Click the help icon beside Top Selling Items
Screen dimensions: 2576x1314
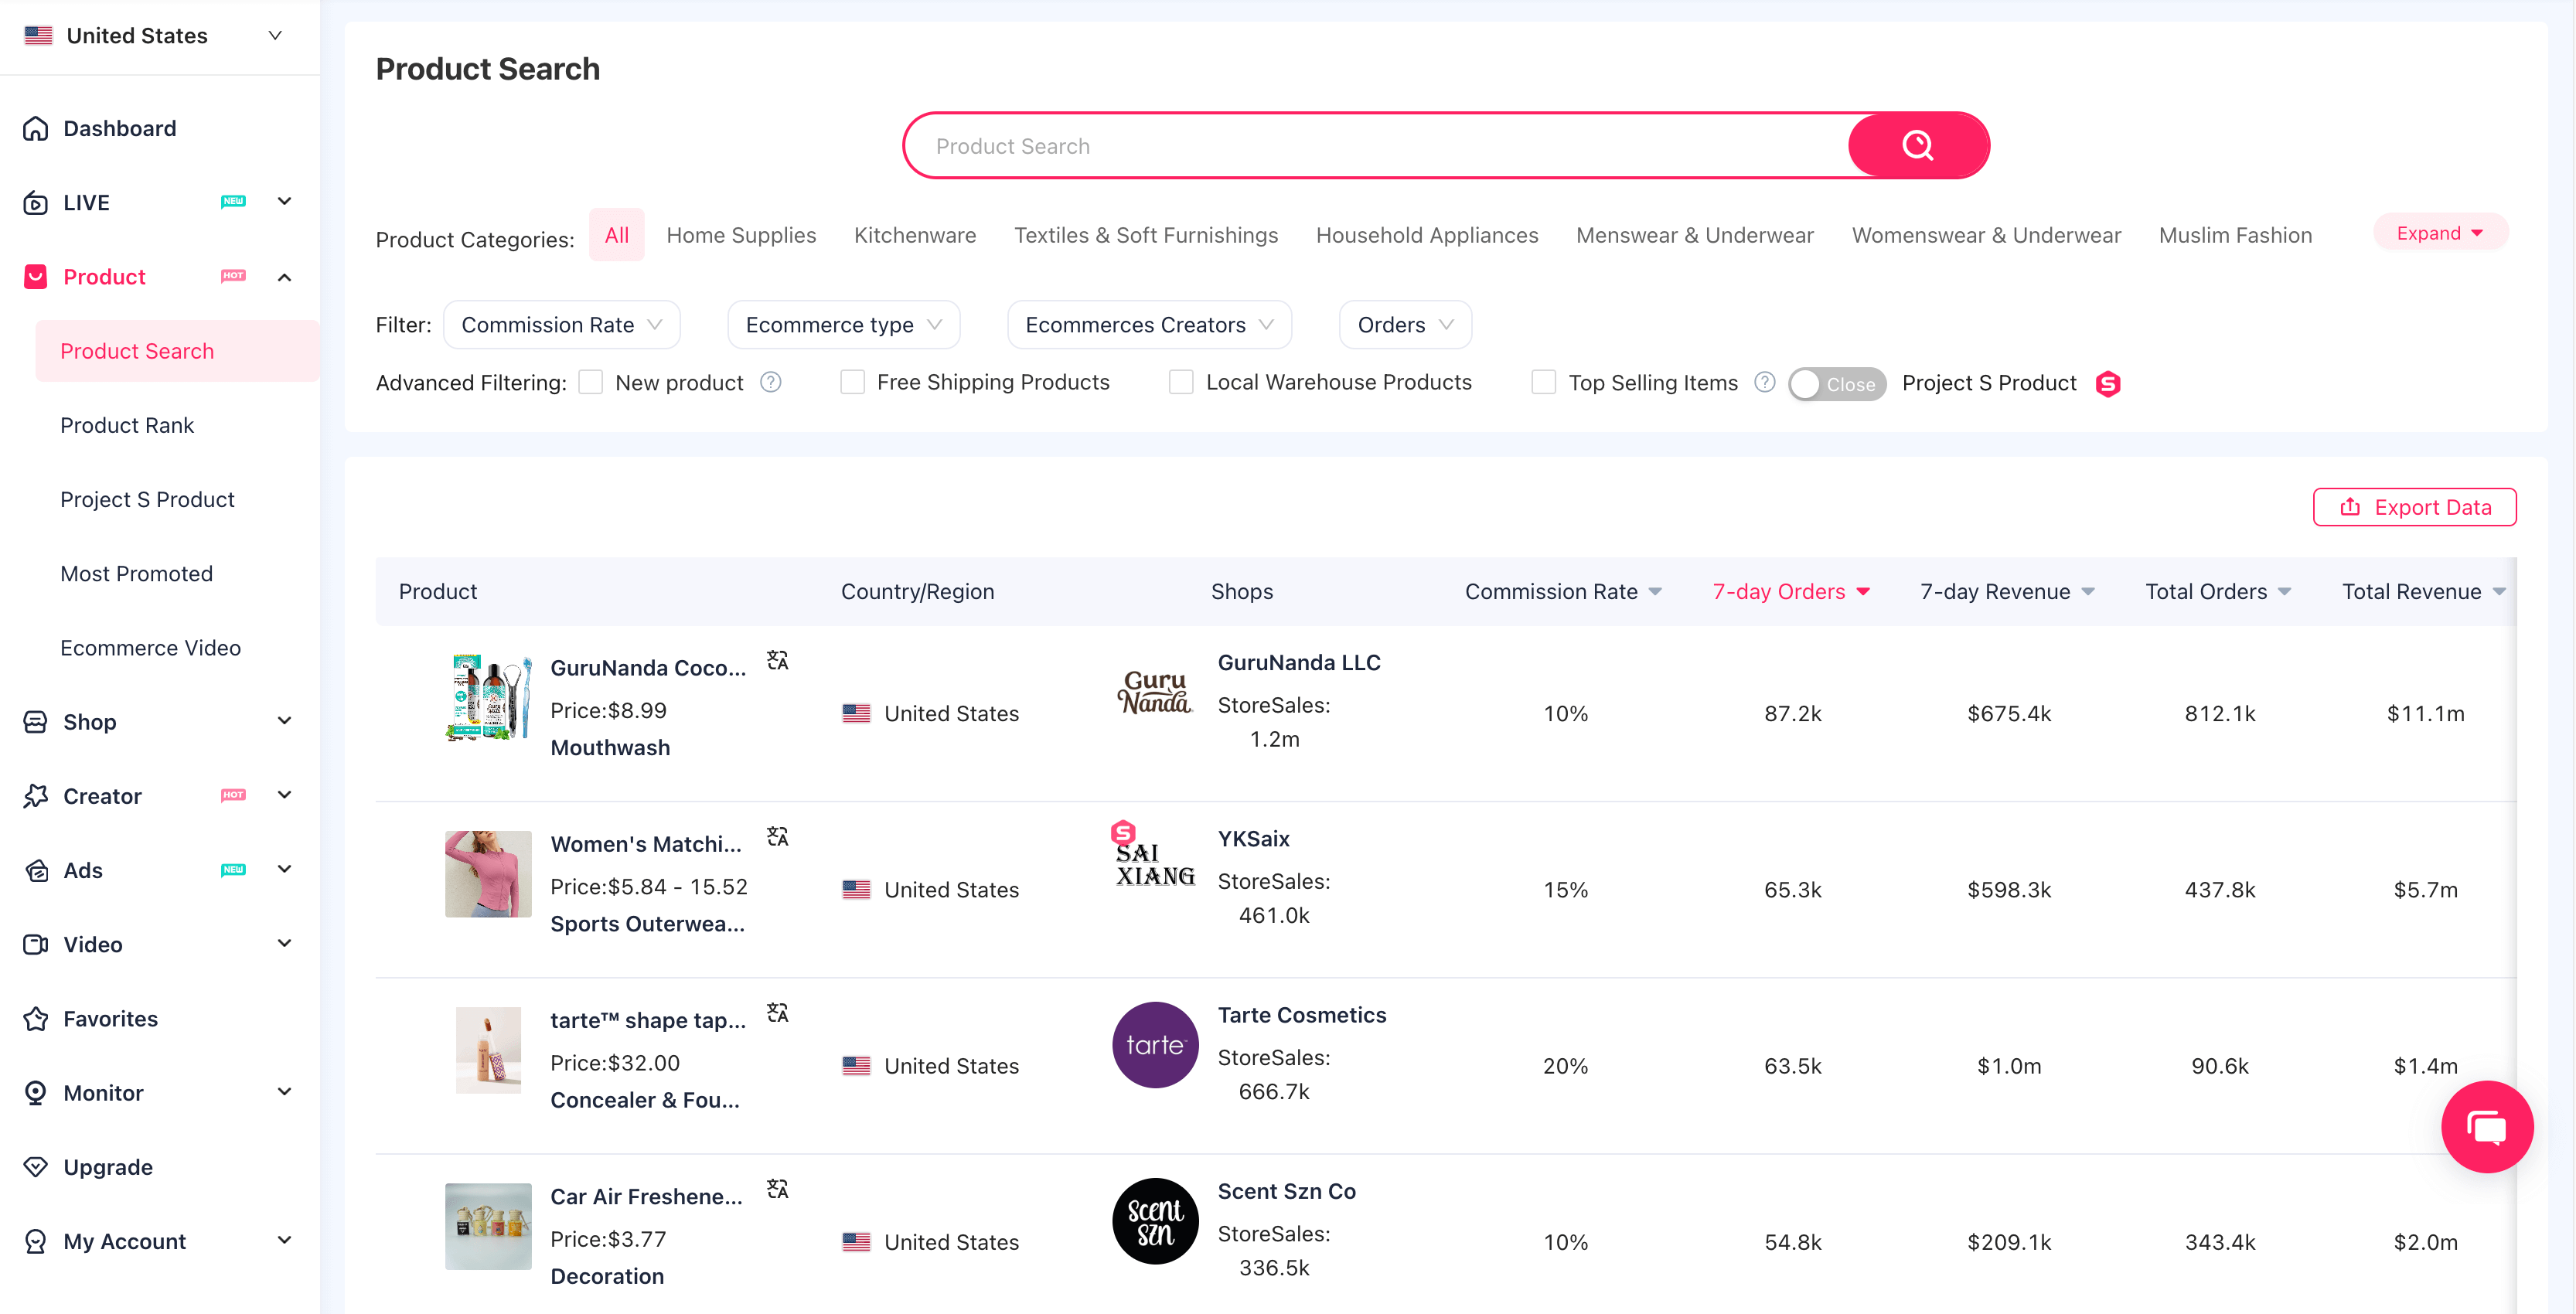click(1765, 383)
